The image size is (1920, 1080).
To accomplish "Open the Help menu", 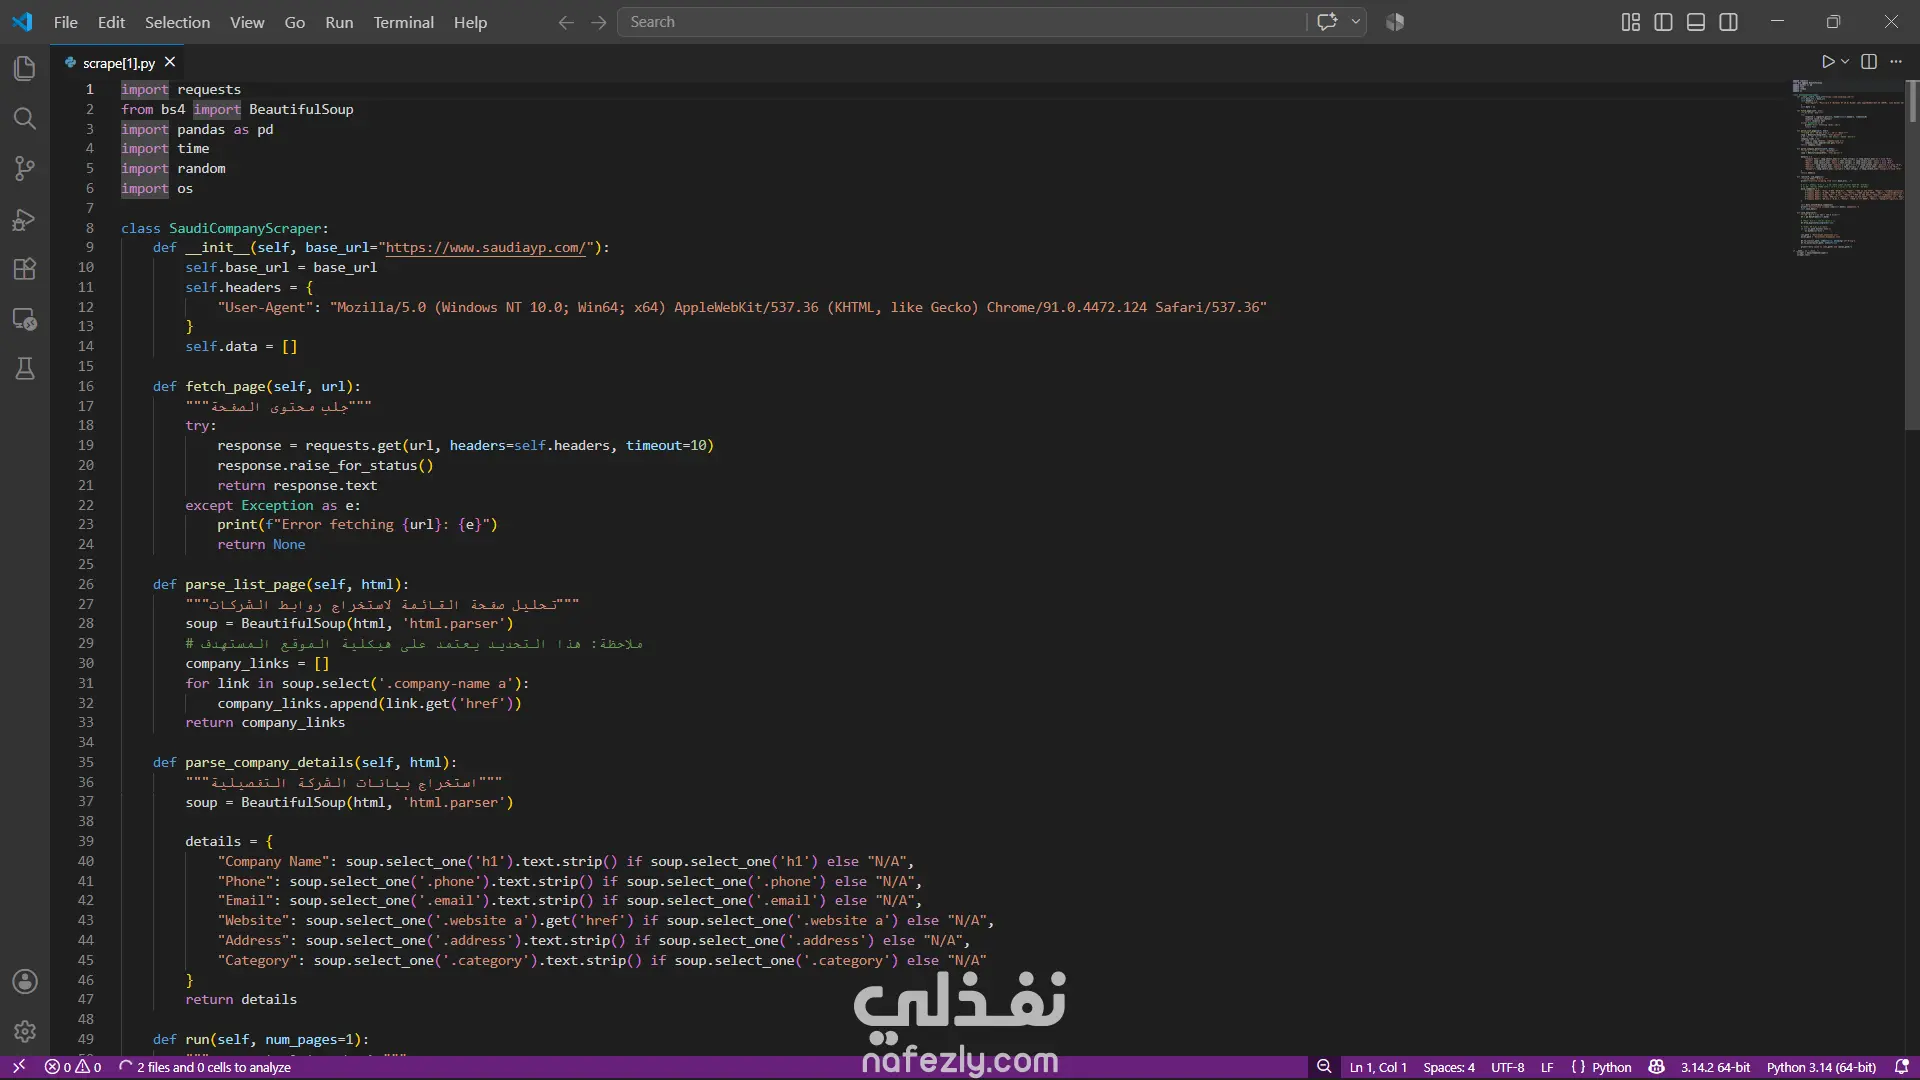I will (470, 22).
